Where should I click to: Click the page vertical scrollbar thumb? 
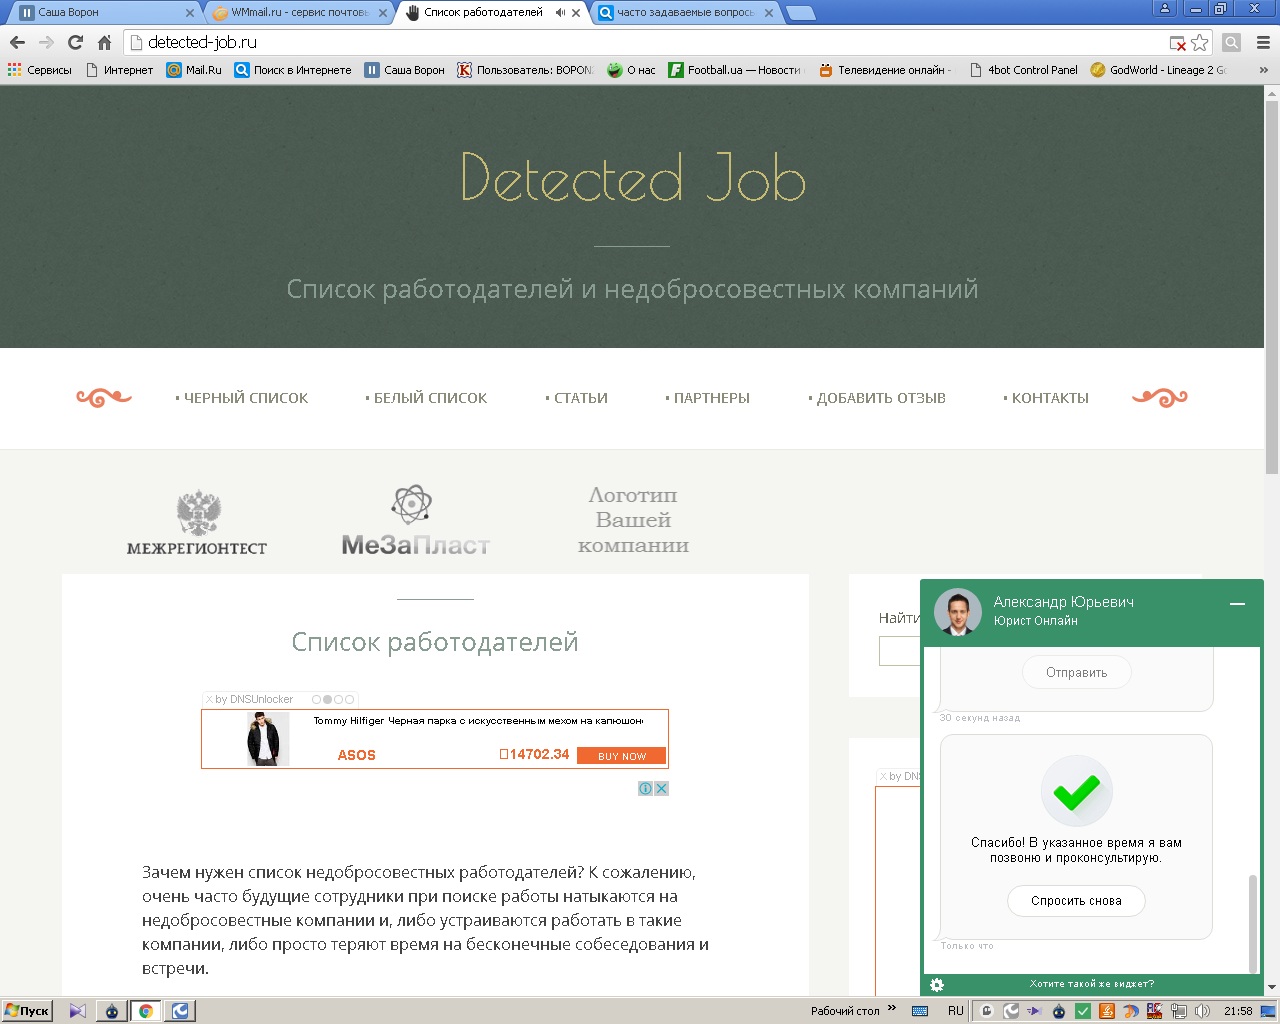[1272, 286]
